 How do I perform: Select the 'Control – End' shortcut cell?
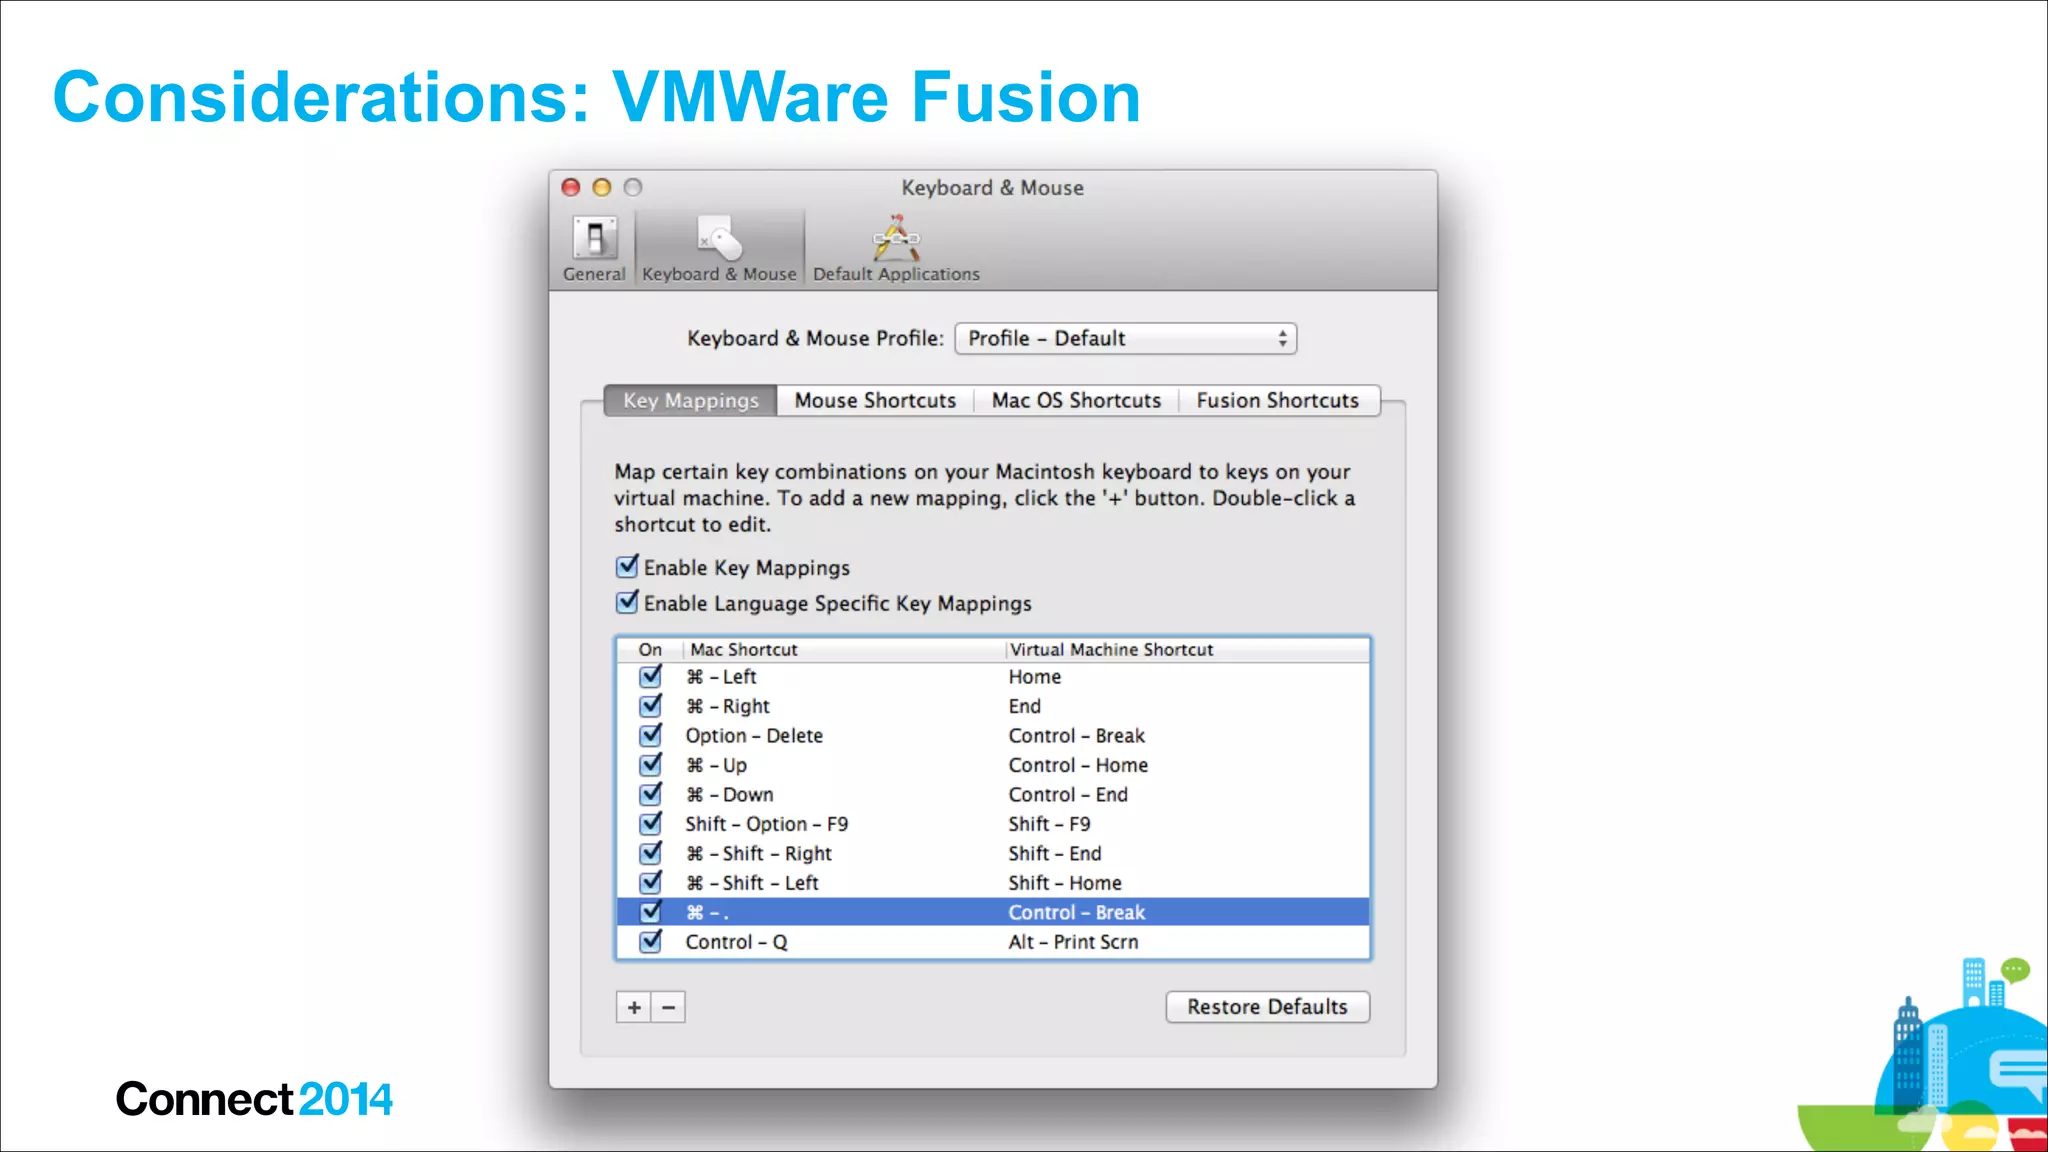coord(1068,795)
